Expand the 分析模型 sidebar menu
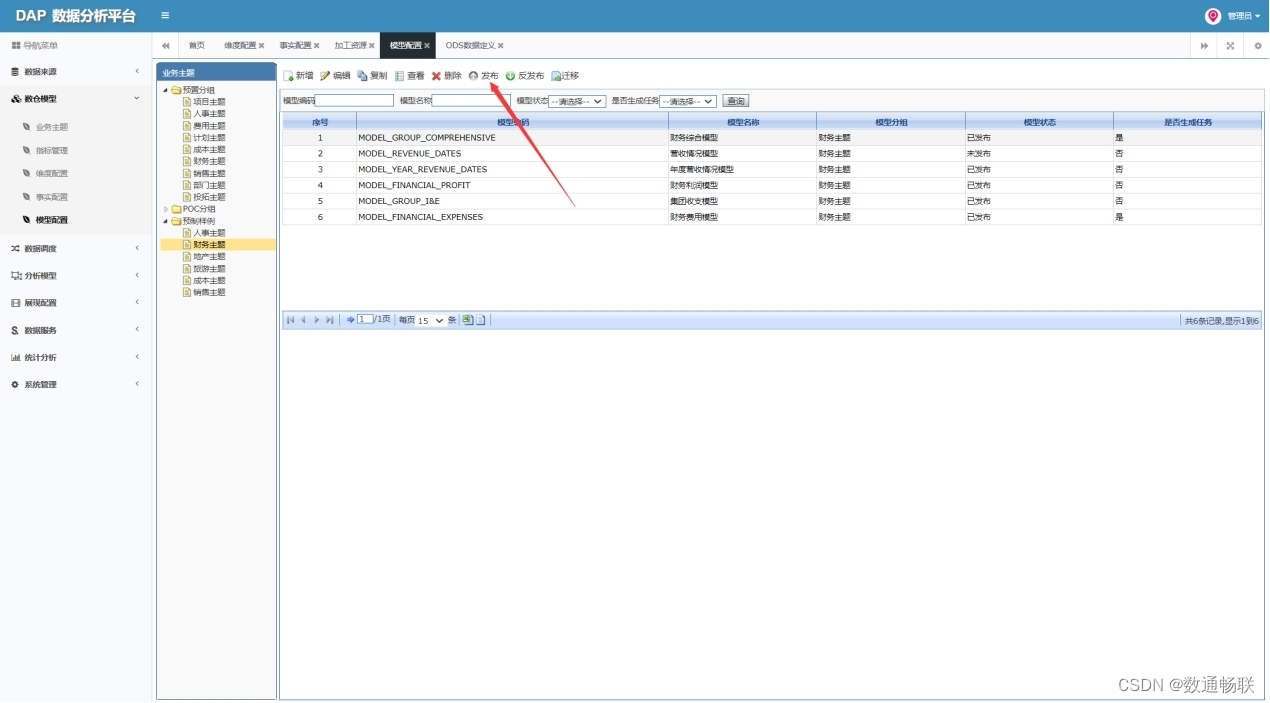The height and width of the screenshot is (703, 1270). pos(76,275)
